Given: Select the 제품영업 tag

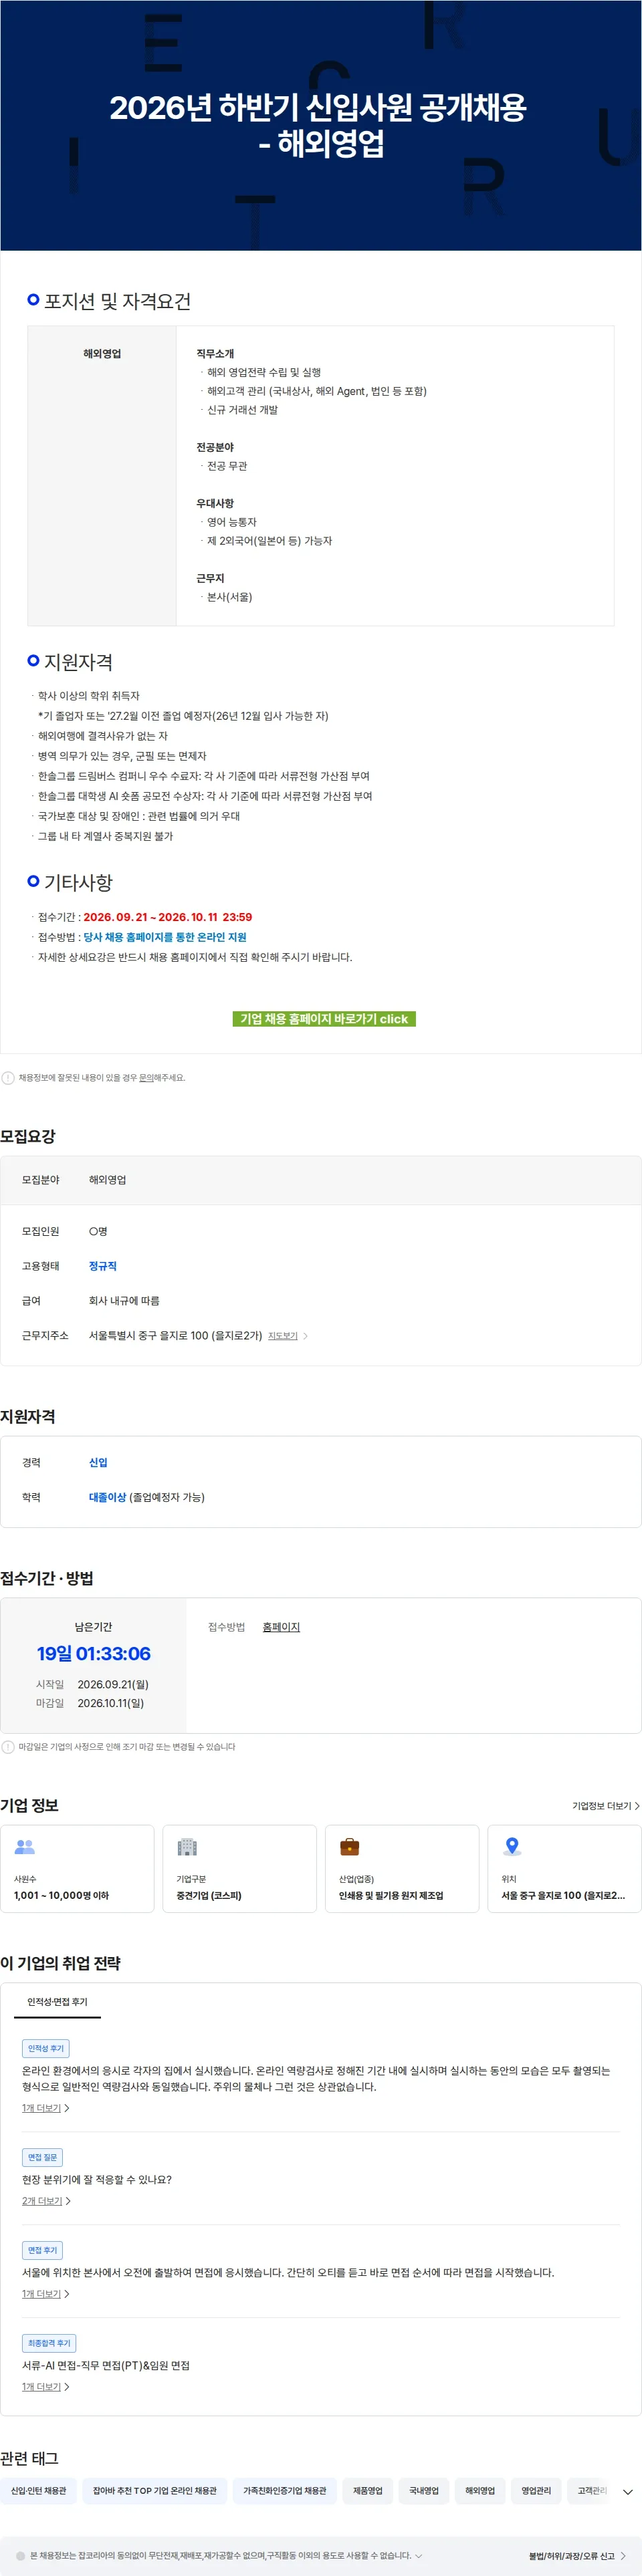Looking at the screenshot, I should coord(368,2490).
